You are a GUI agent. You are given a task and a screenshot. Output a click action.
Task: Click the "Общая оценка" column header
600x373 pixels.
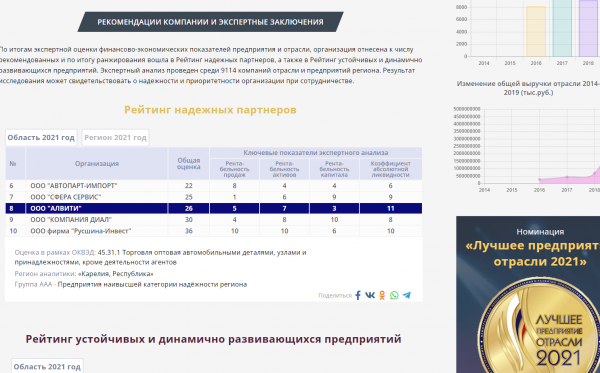189,163
